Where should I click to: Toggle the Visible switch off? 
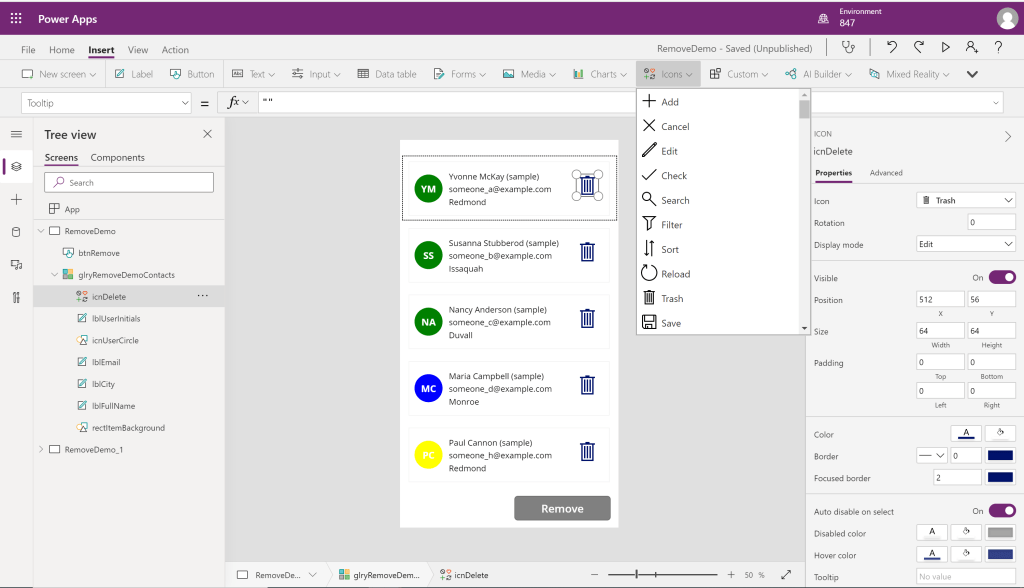coord(1001,278)
